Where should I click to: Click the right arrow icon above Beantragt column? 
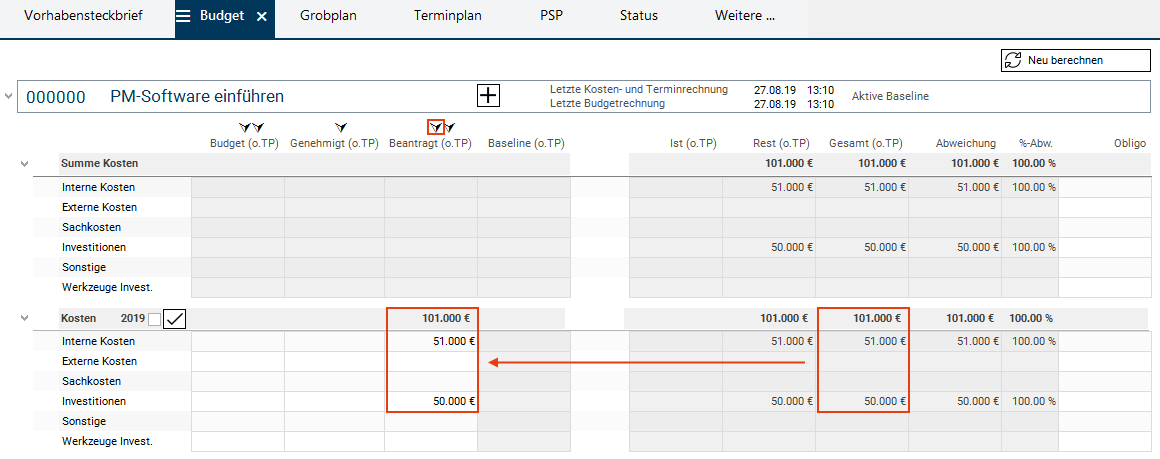coord(450,128)
